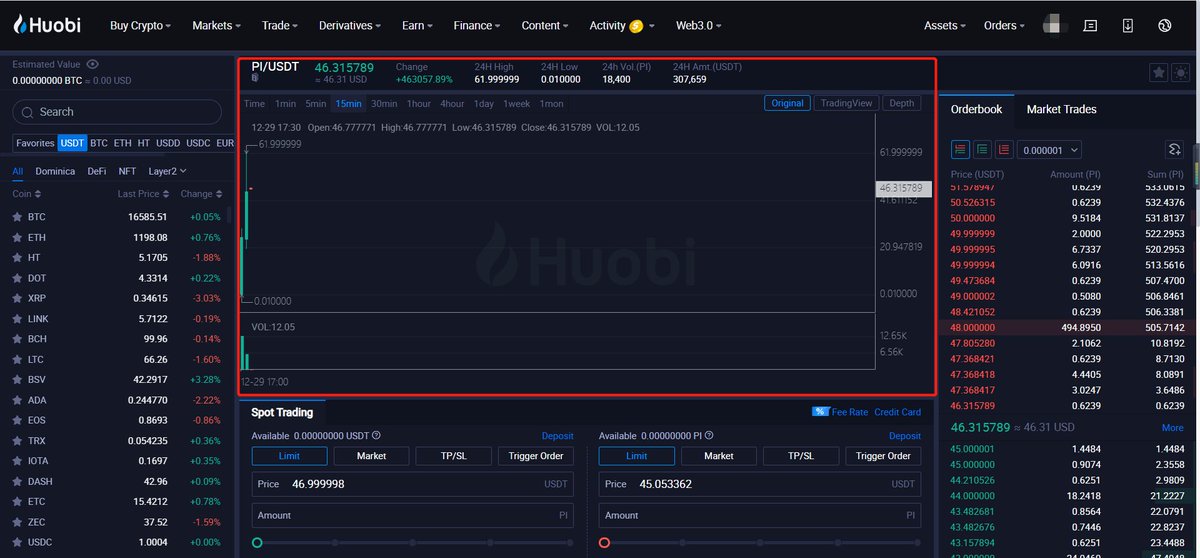
Task: Show buy orders only in orderbook
Action: (x=982, y=149)
